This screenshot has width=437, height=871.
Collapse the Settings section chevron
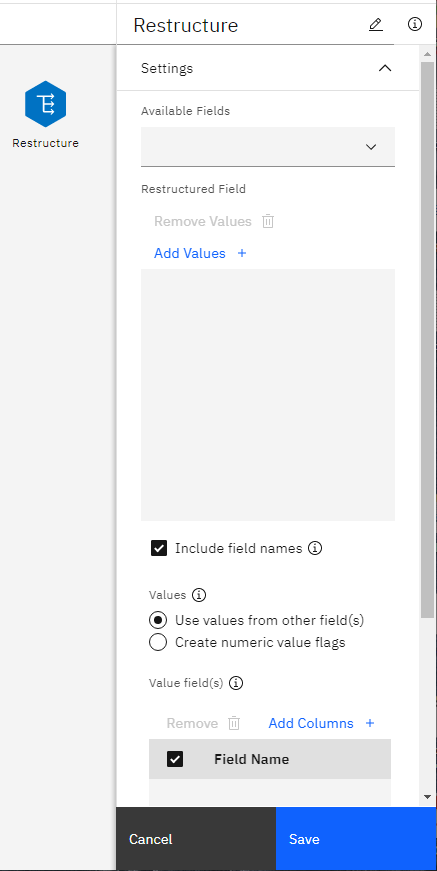385,68
